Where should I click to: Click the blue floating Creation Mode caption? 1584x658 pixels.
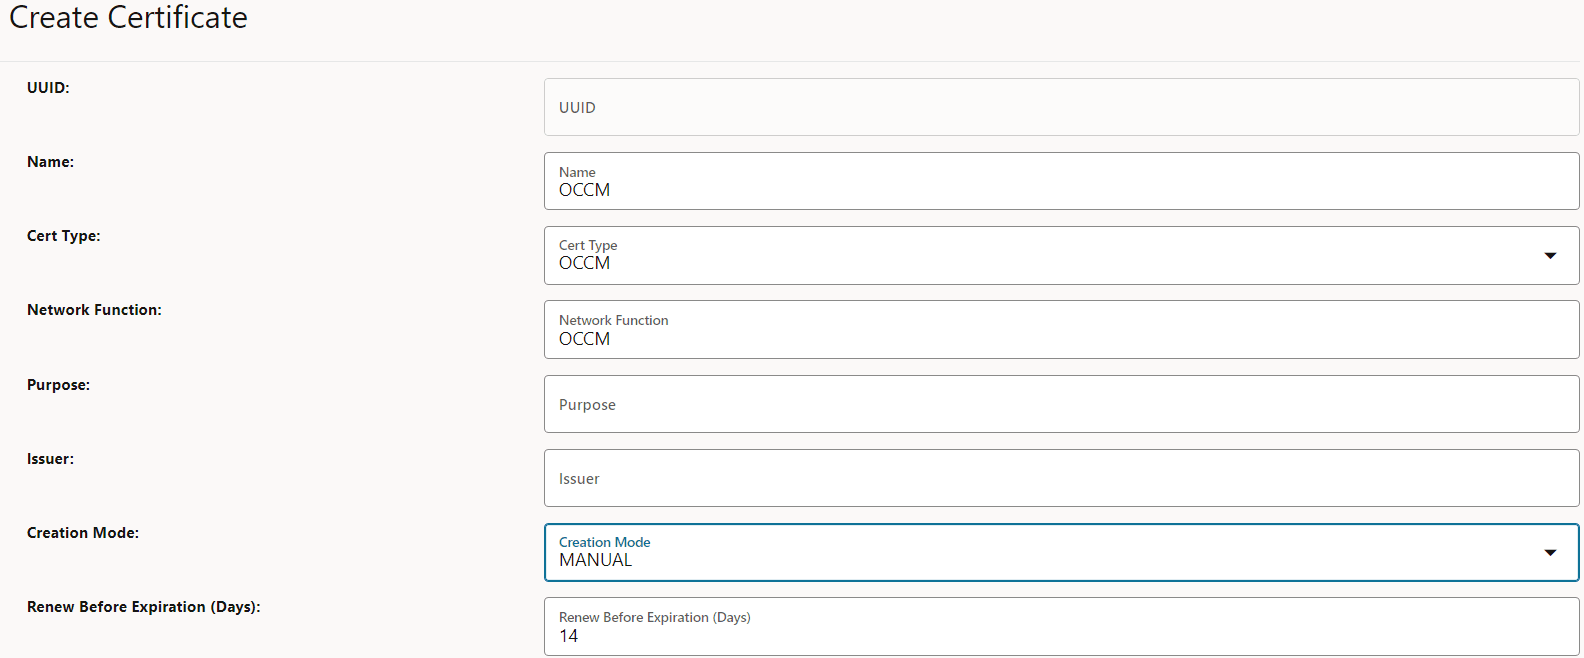click(x=604, y=542)
